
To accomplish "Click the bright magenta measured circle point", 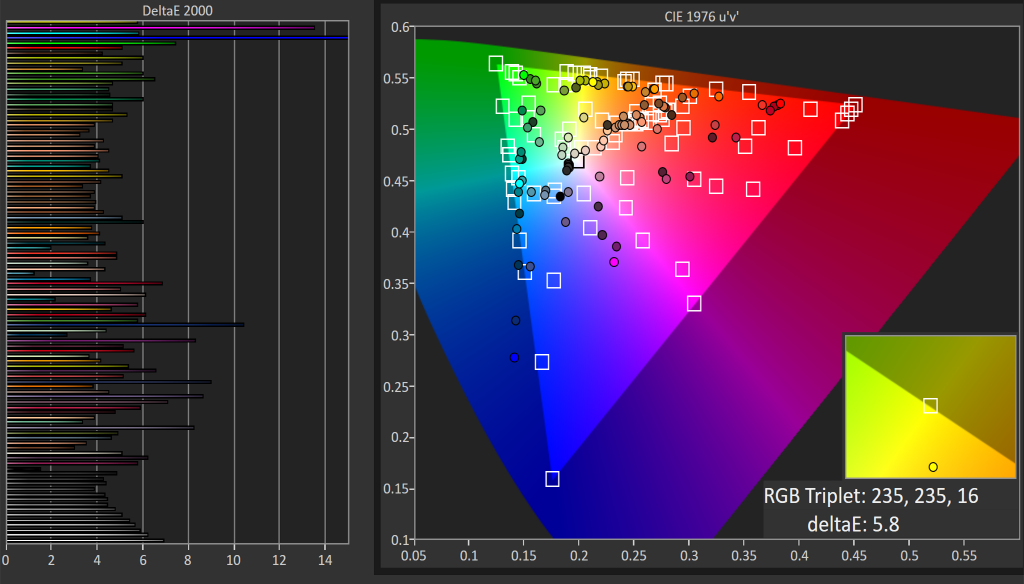I will [x=614, y=262].
